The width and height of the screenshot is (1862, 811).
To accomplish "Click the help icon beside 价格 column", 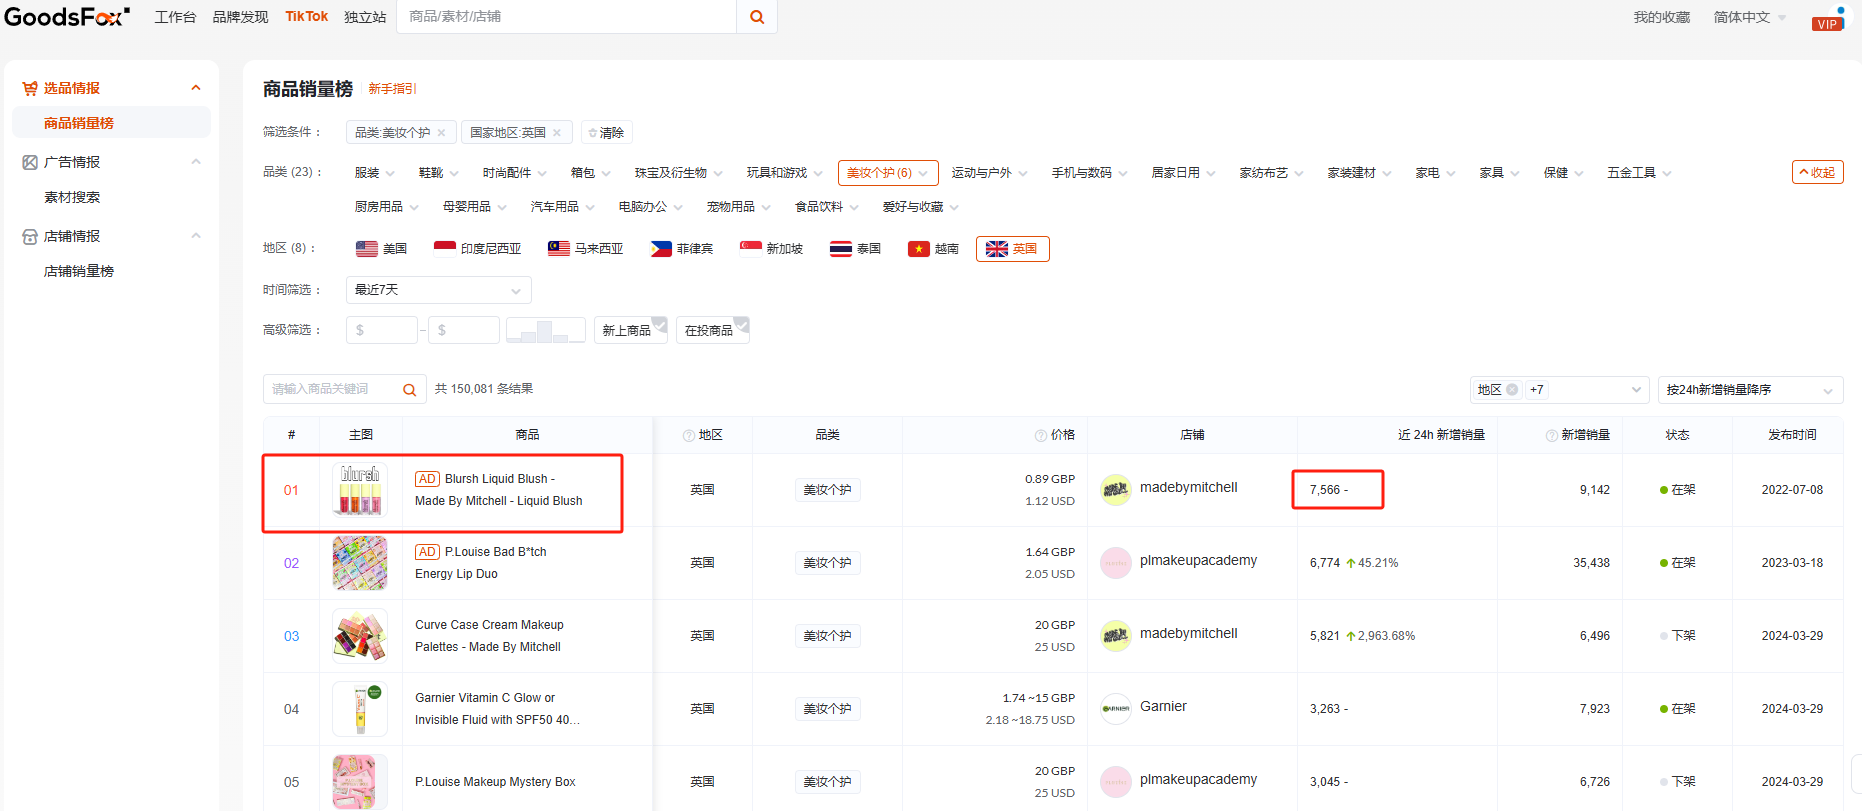I will tap(1040, 436).
